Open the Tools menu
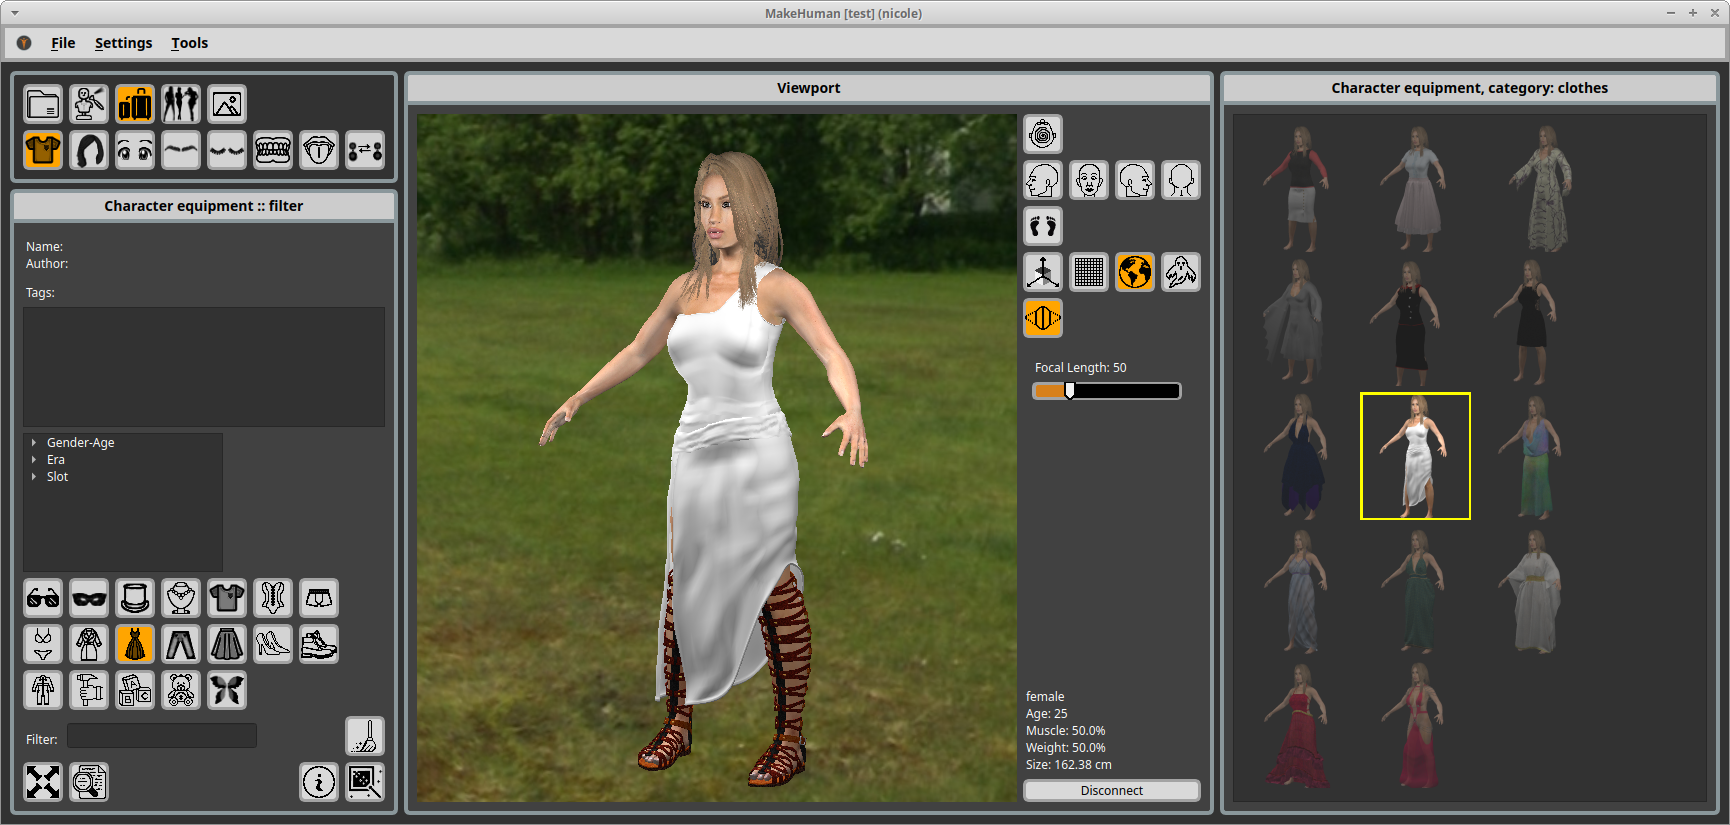 coord(189,43)
